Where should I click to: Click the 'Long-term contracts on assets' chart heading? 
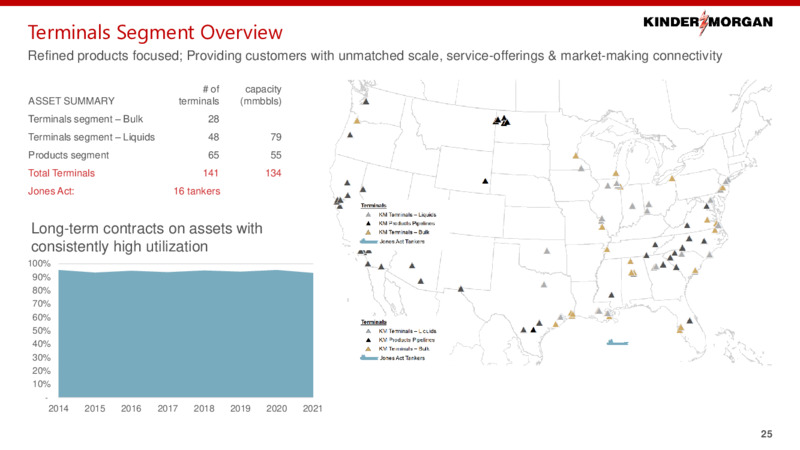(147, 237)
